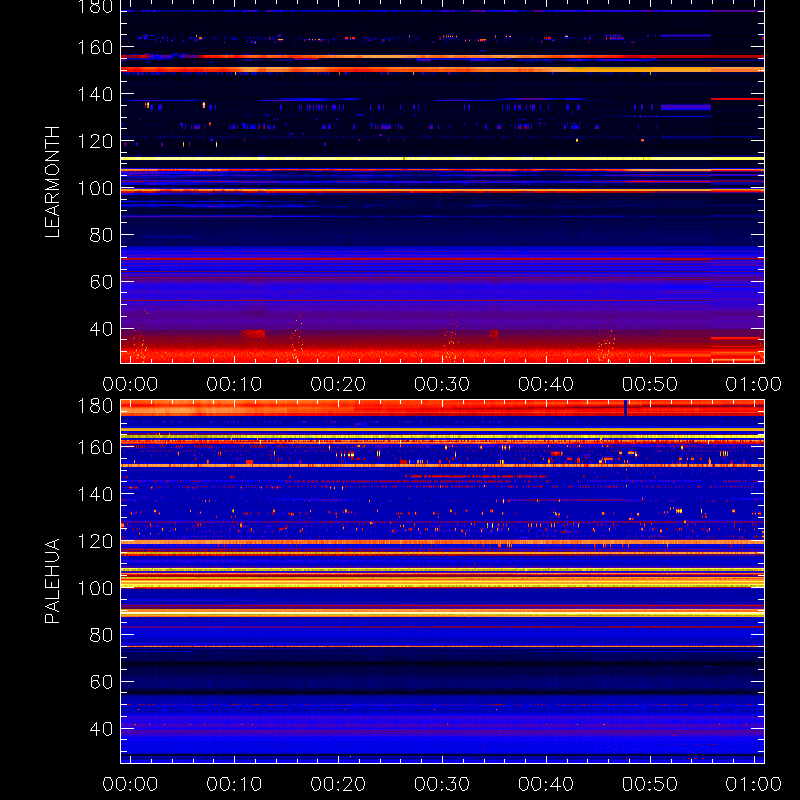Select the 120 tick label on Learmonth plot

point(95,141)
